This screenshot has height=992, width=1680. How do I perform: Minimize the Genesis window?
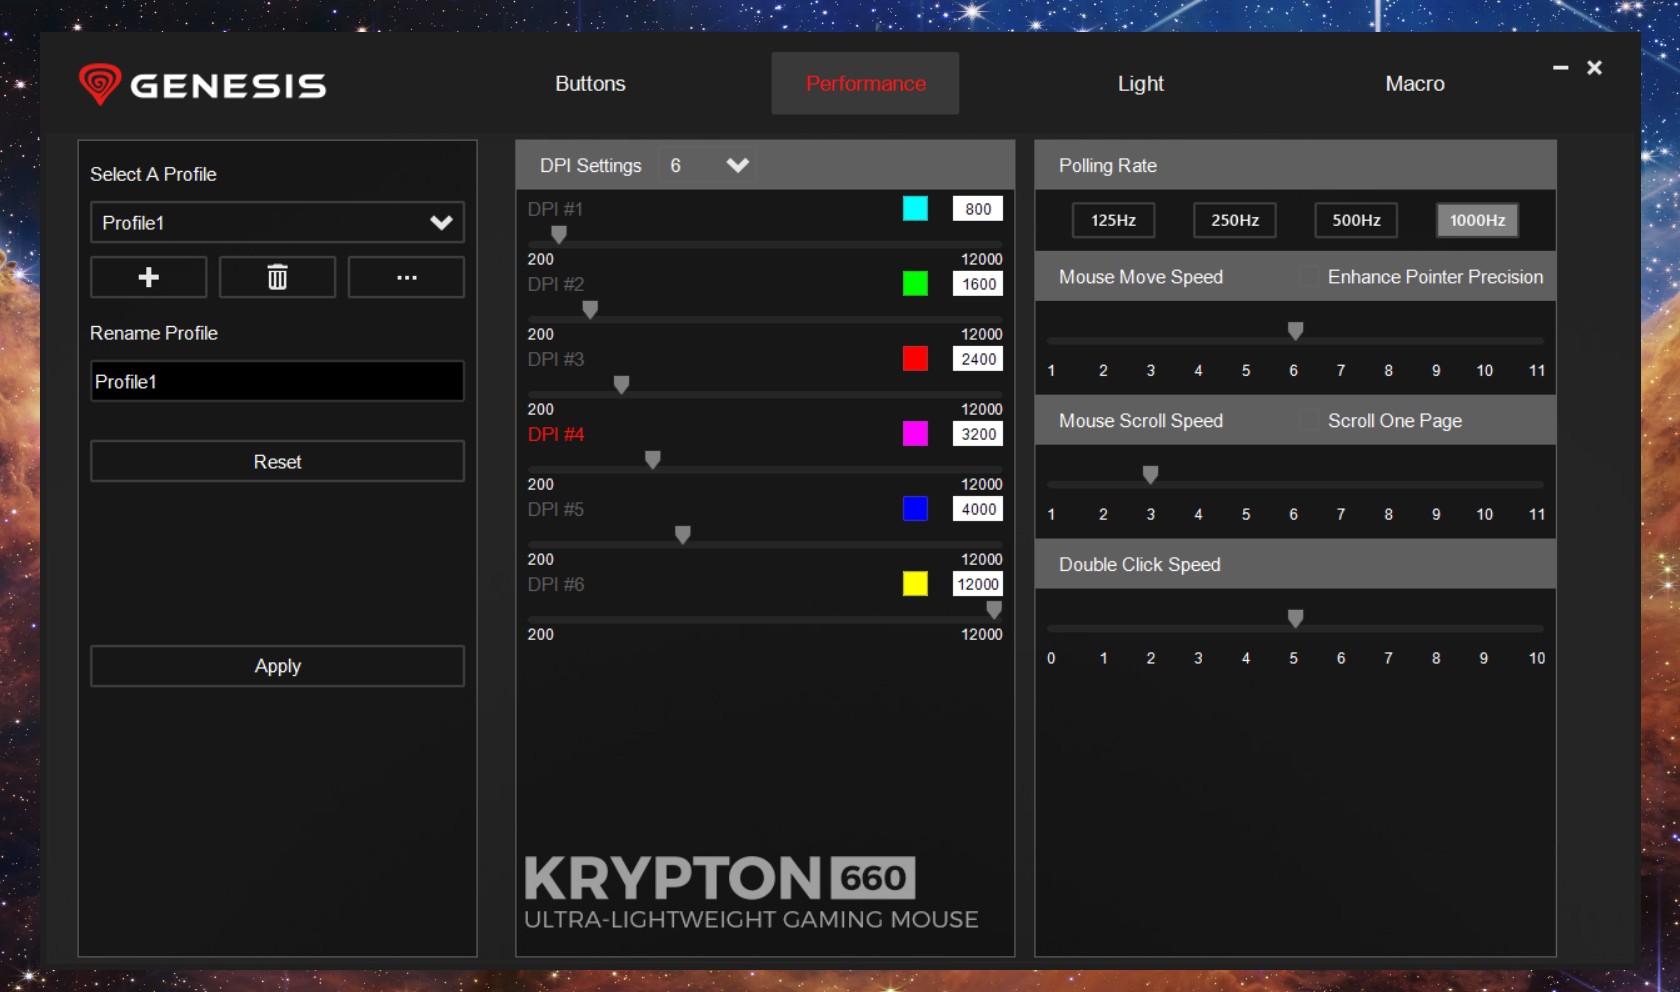point(1560,68)
